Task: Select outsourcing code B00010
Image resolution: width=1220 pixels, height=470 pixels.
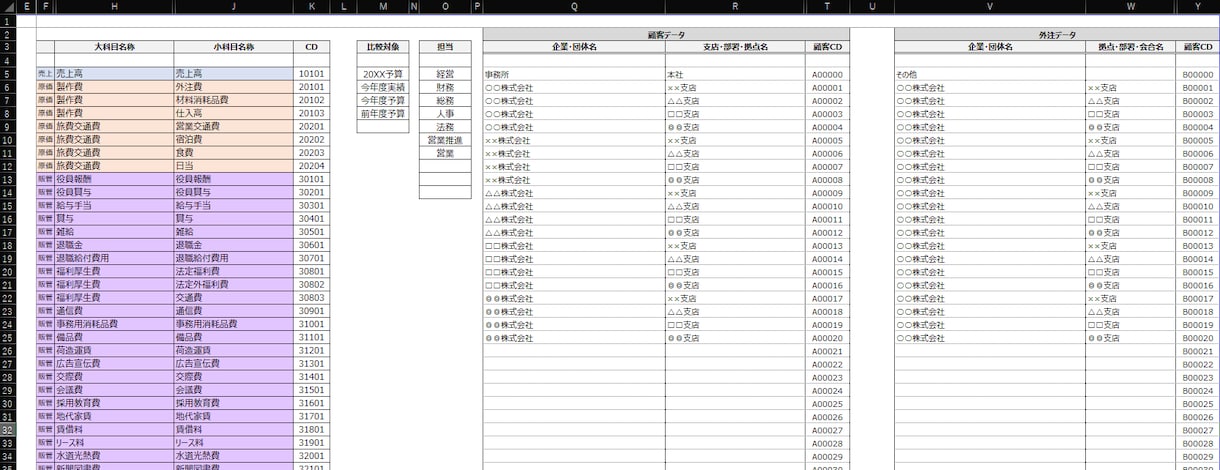Action: tap(1198, 206)
